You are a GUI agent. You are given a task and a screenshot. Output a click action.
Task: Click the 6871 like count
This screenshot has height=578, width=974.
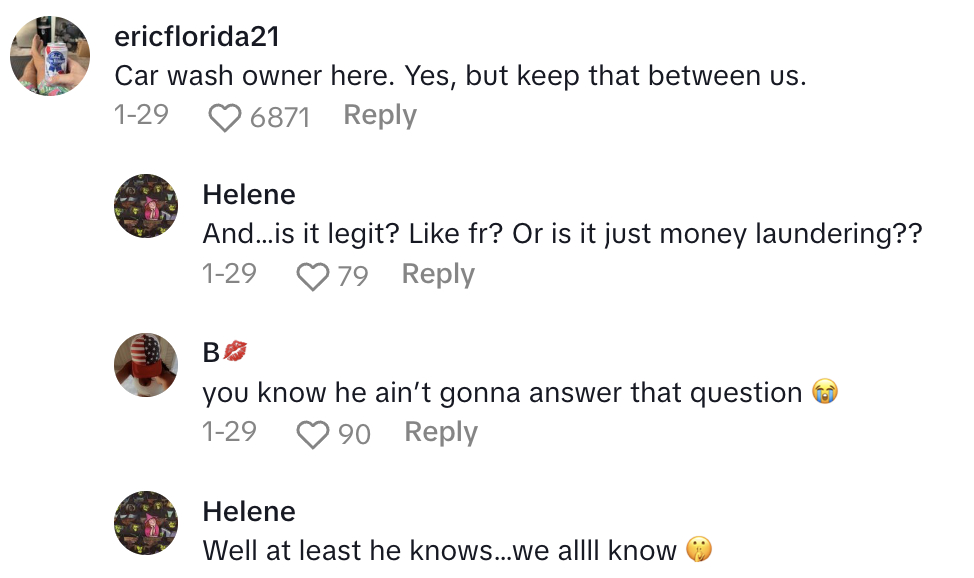pyautogui.click(x=280, y=117)
